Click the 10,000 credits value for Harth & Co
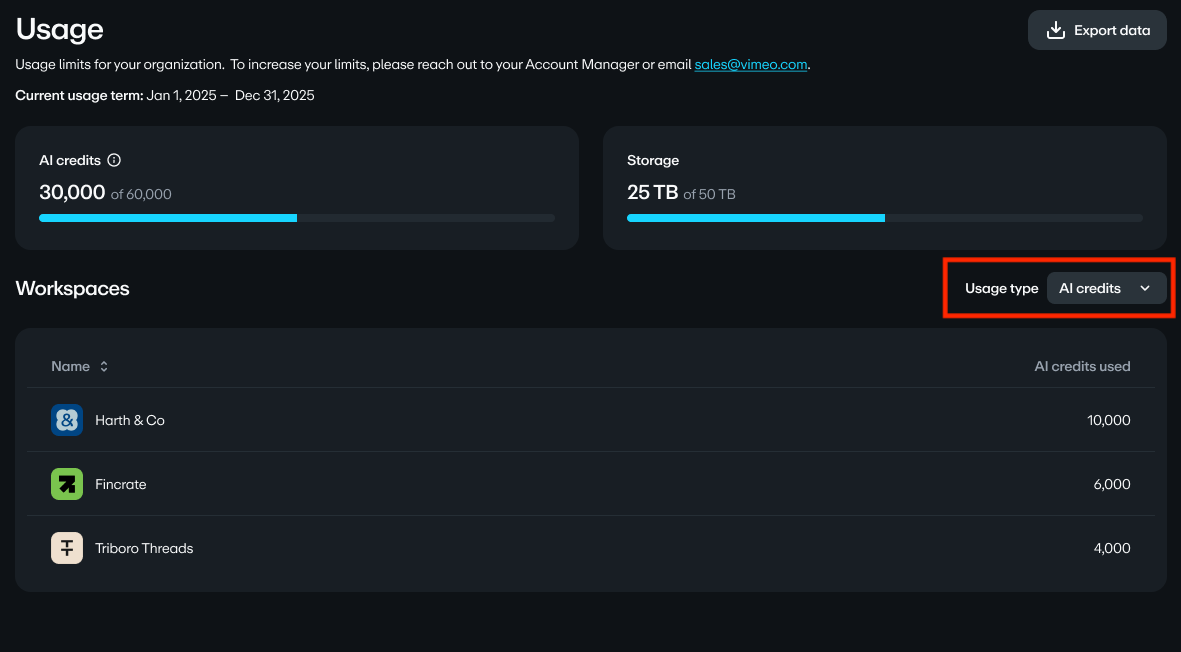 (1108, 421)
